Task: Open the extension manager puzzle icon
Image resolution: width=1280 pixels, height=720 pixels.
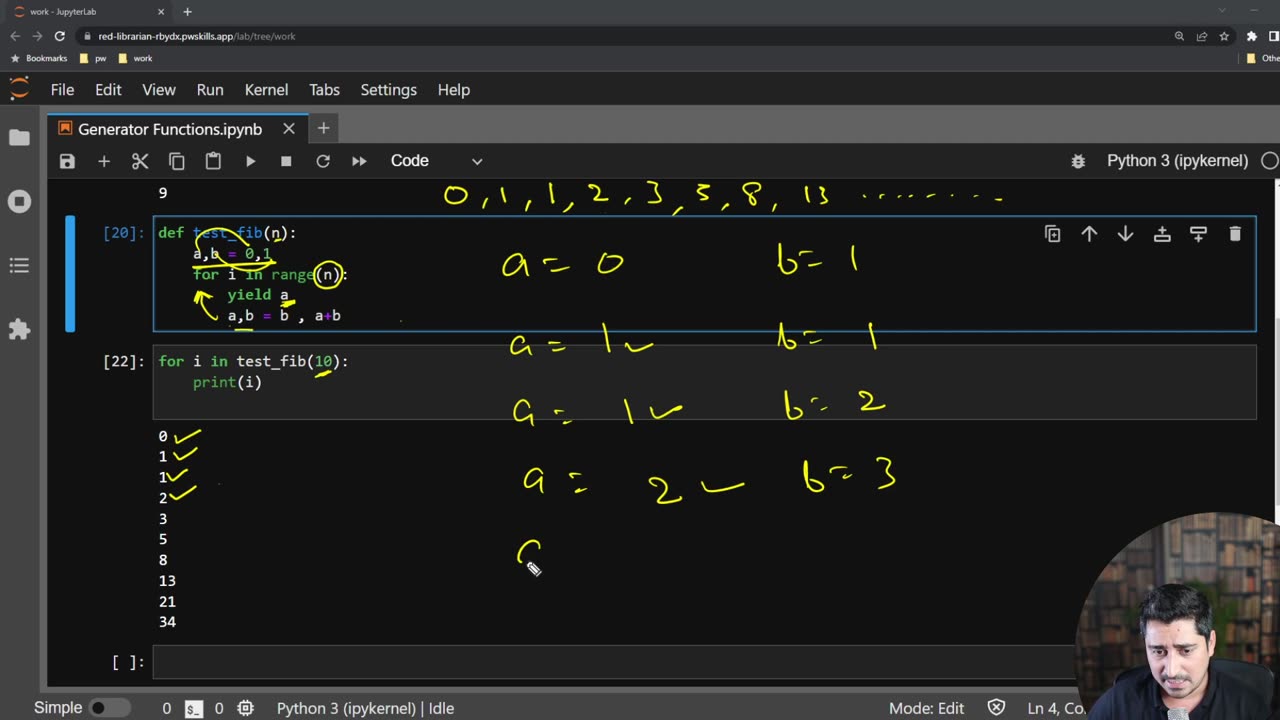Action: click(x=19, y=329)
